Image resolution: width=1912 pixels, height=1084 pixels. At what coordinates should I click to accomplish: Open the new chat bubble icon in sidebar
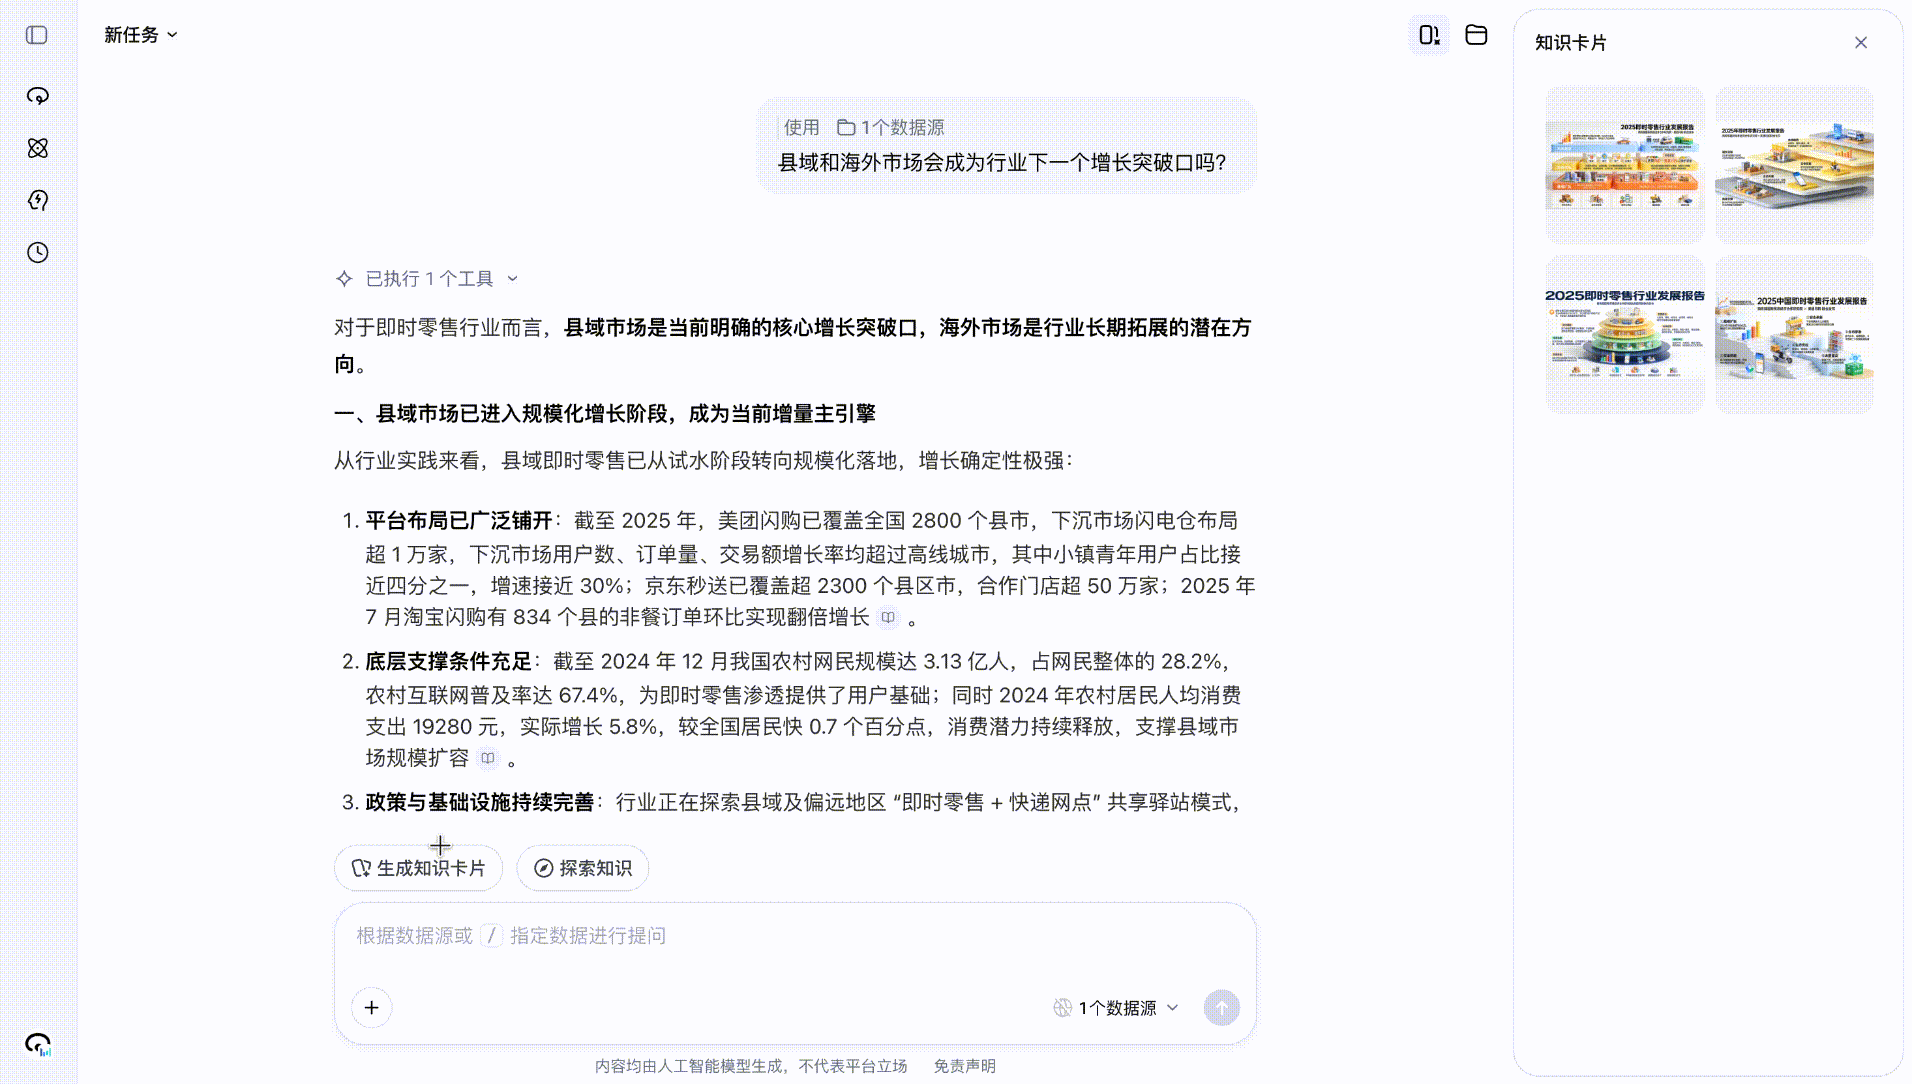point(37,96)
